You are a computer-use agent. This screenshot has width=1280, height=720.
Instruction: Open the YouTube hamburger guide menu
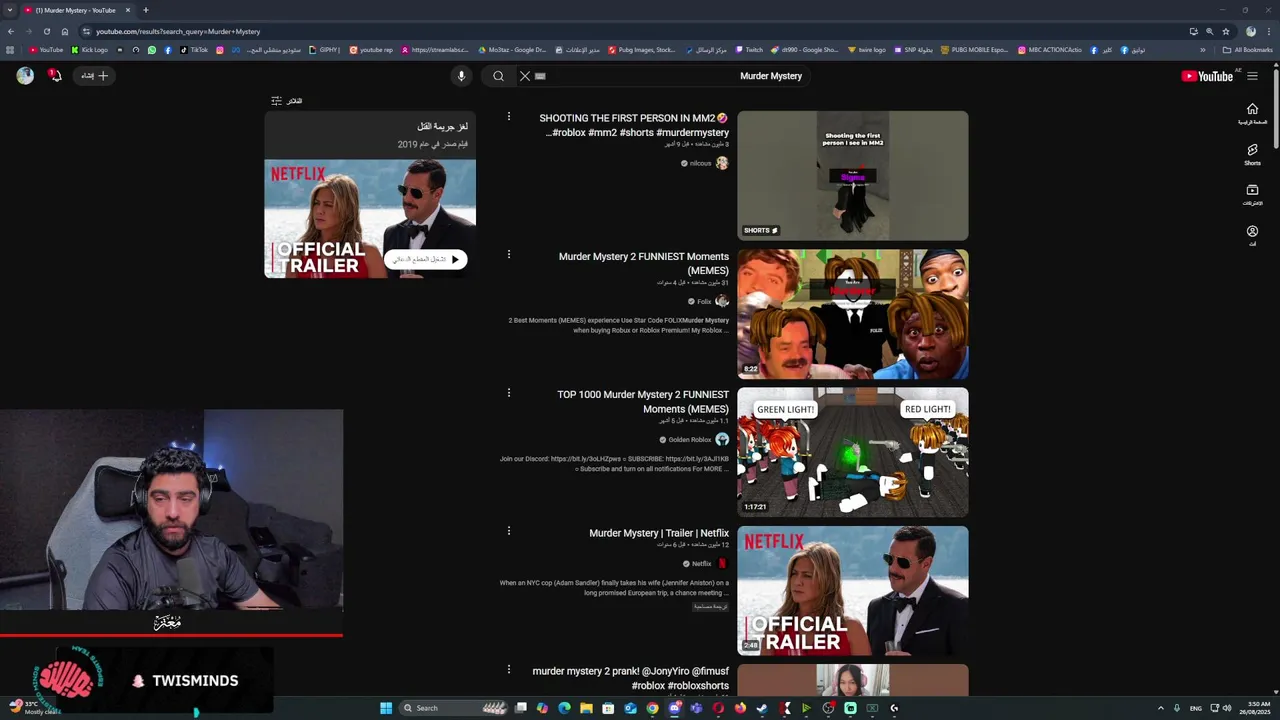(1252, 76)
